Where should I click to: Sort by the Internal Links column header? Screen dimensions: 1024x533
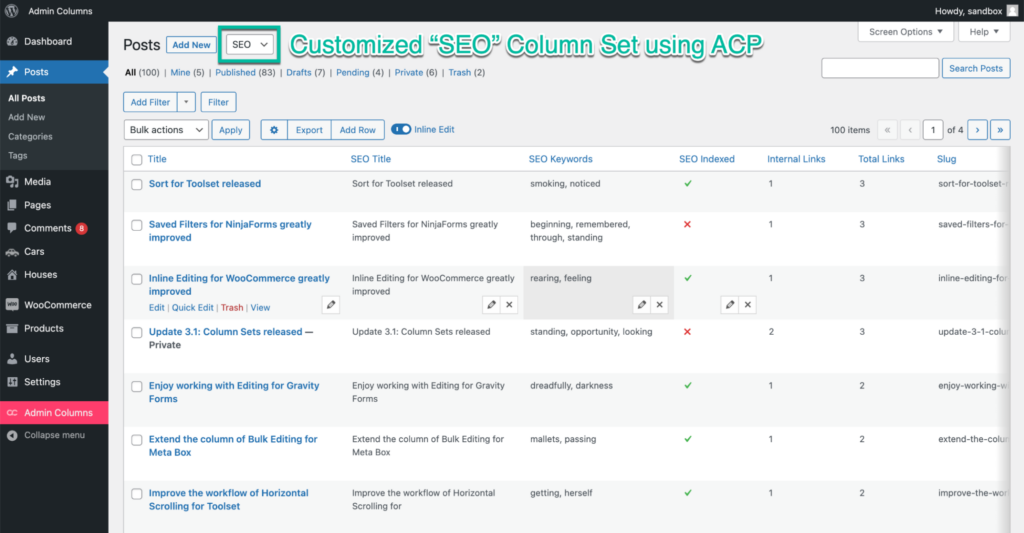[796, 159]
